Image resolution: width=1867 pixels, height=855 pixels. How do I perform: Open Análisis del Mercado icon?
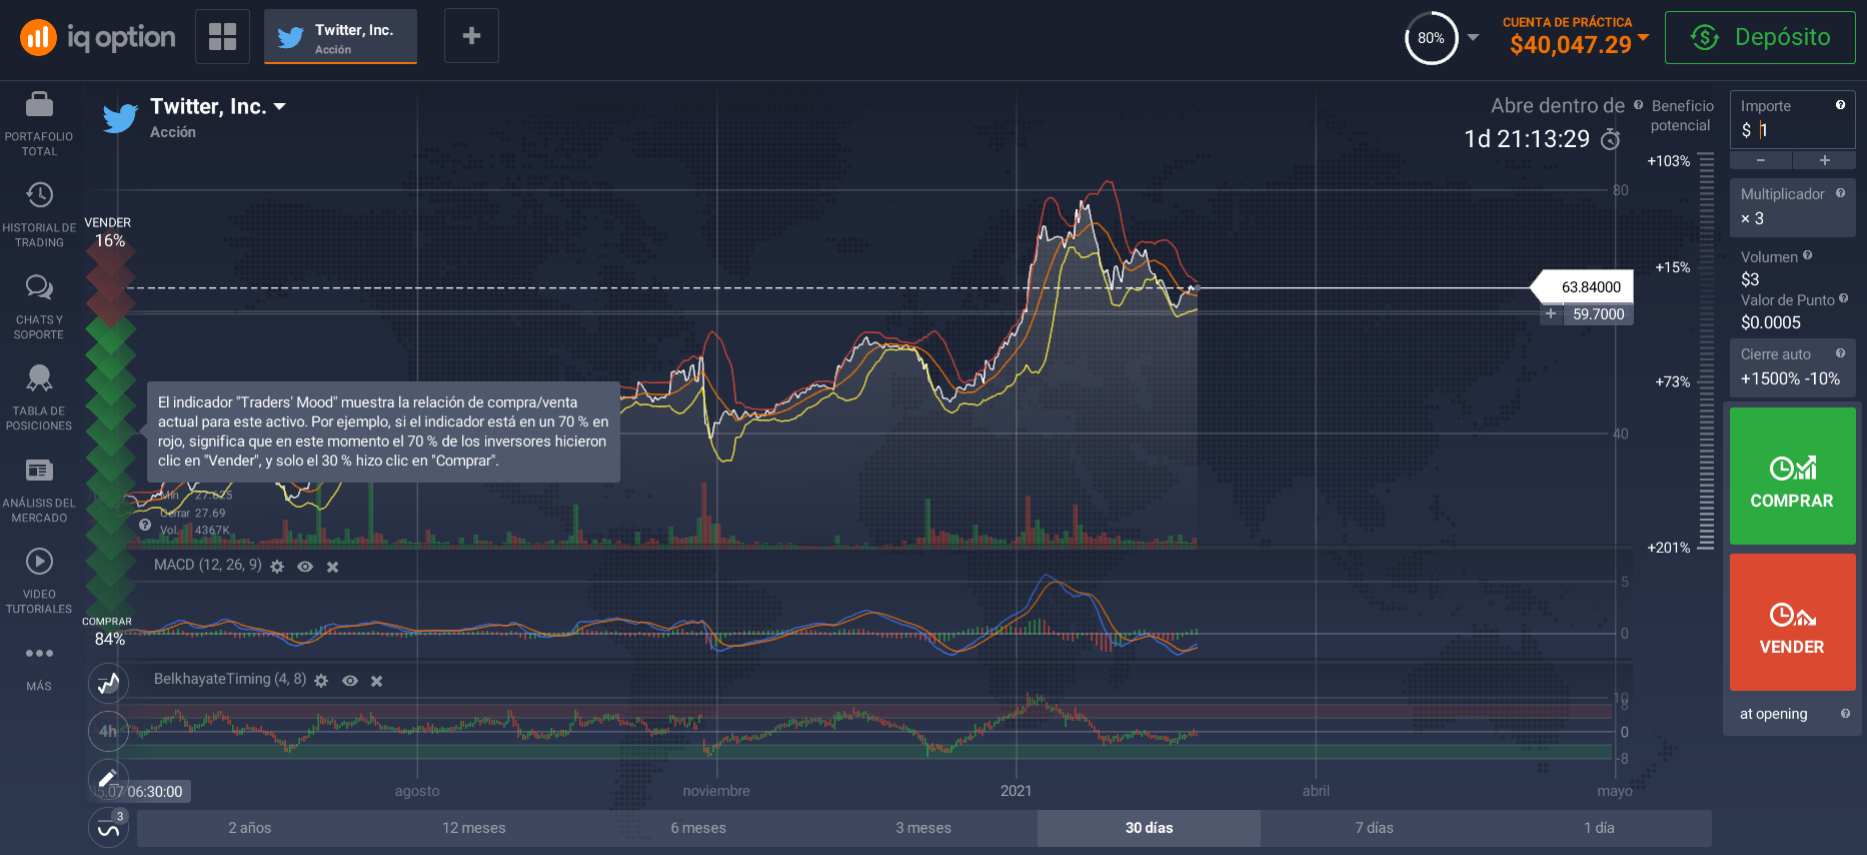tap(39, 470)
